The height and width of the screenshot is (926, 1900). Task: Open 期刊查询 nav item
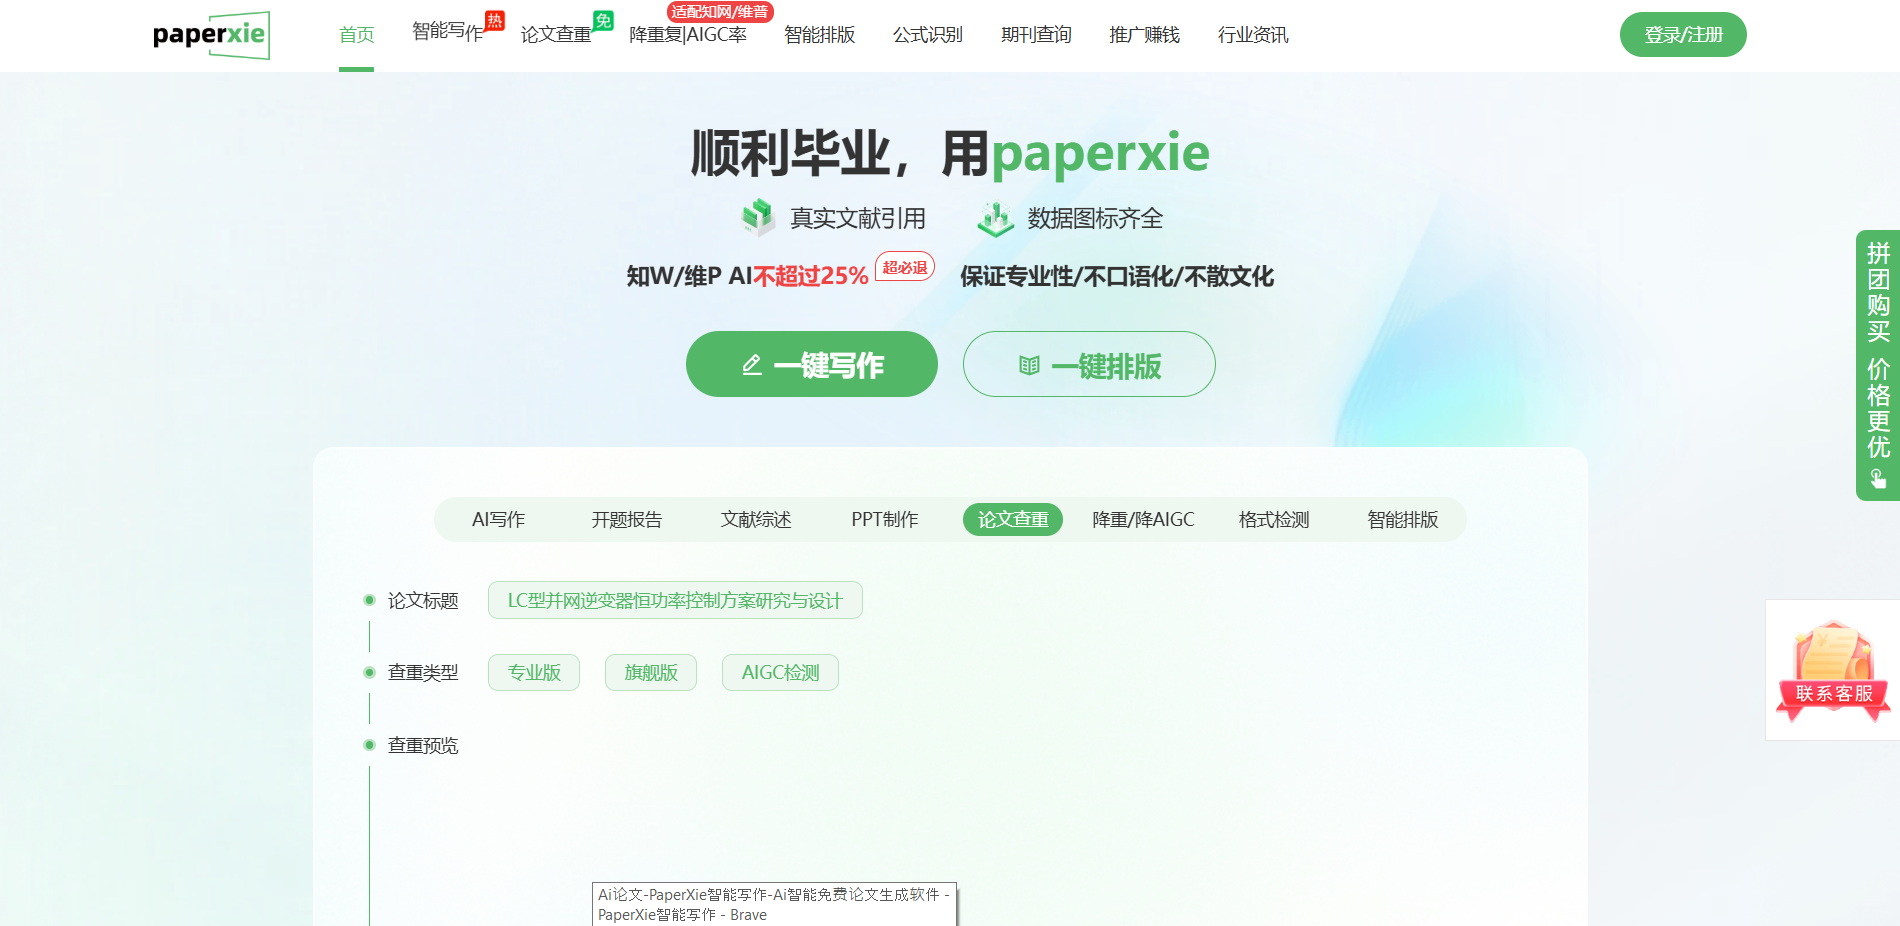tap(1036, 35)
